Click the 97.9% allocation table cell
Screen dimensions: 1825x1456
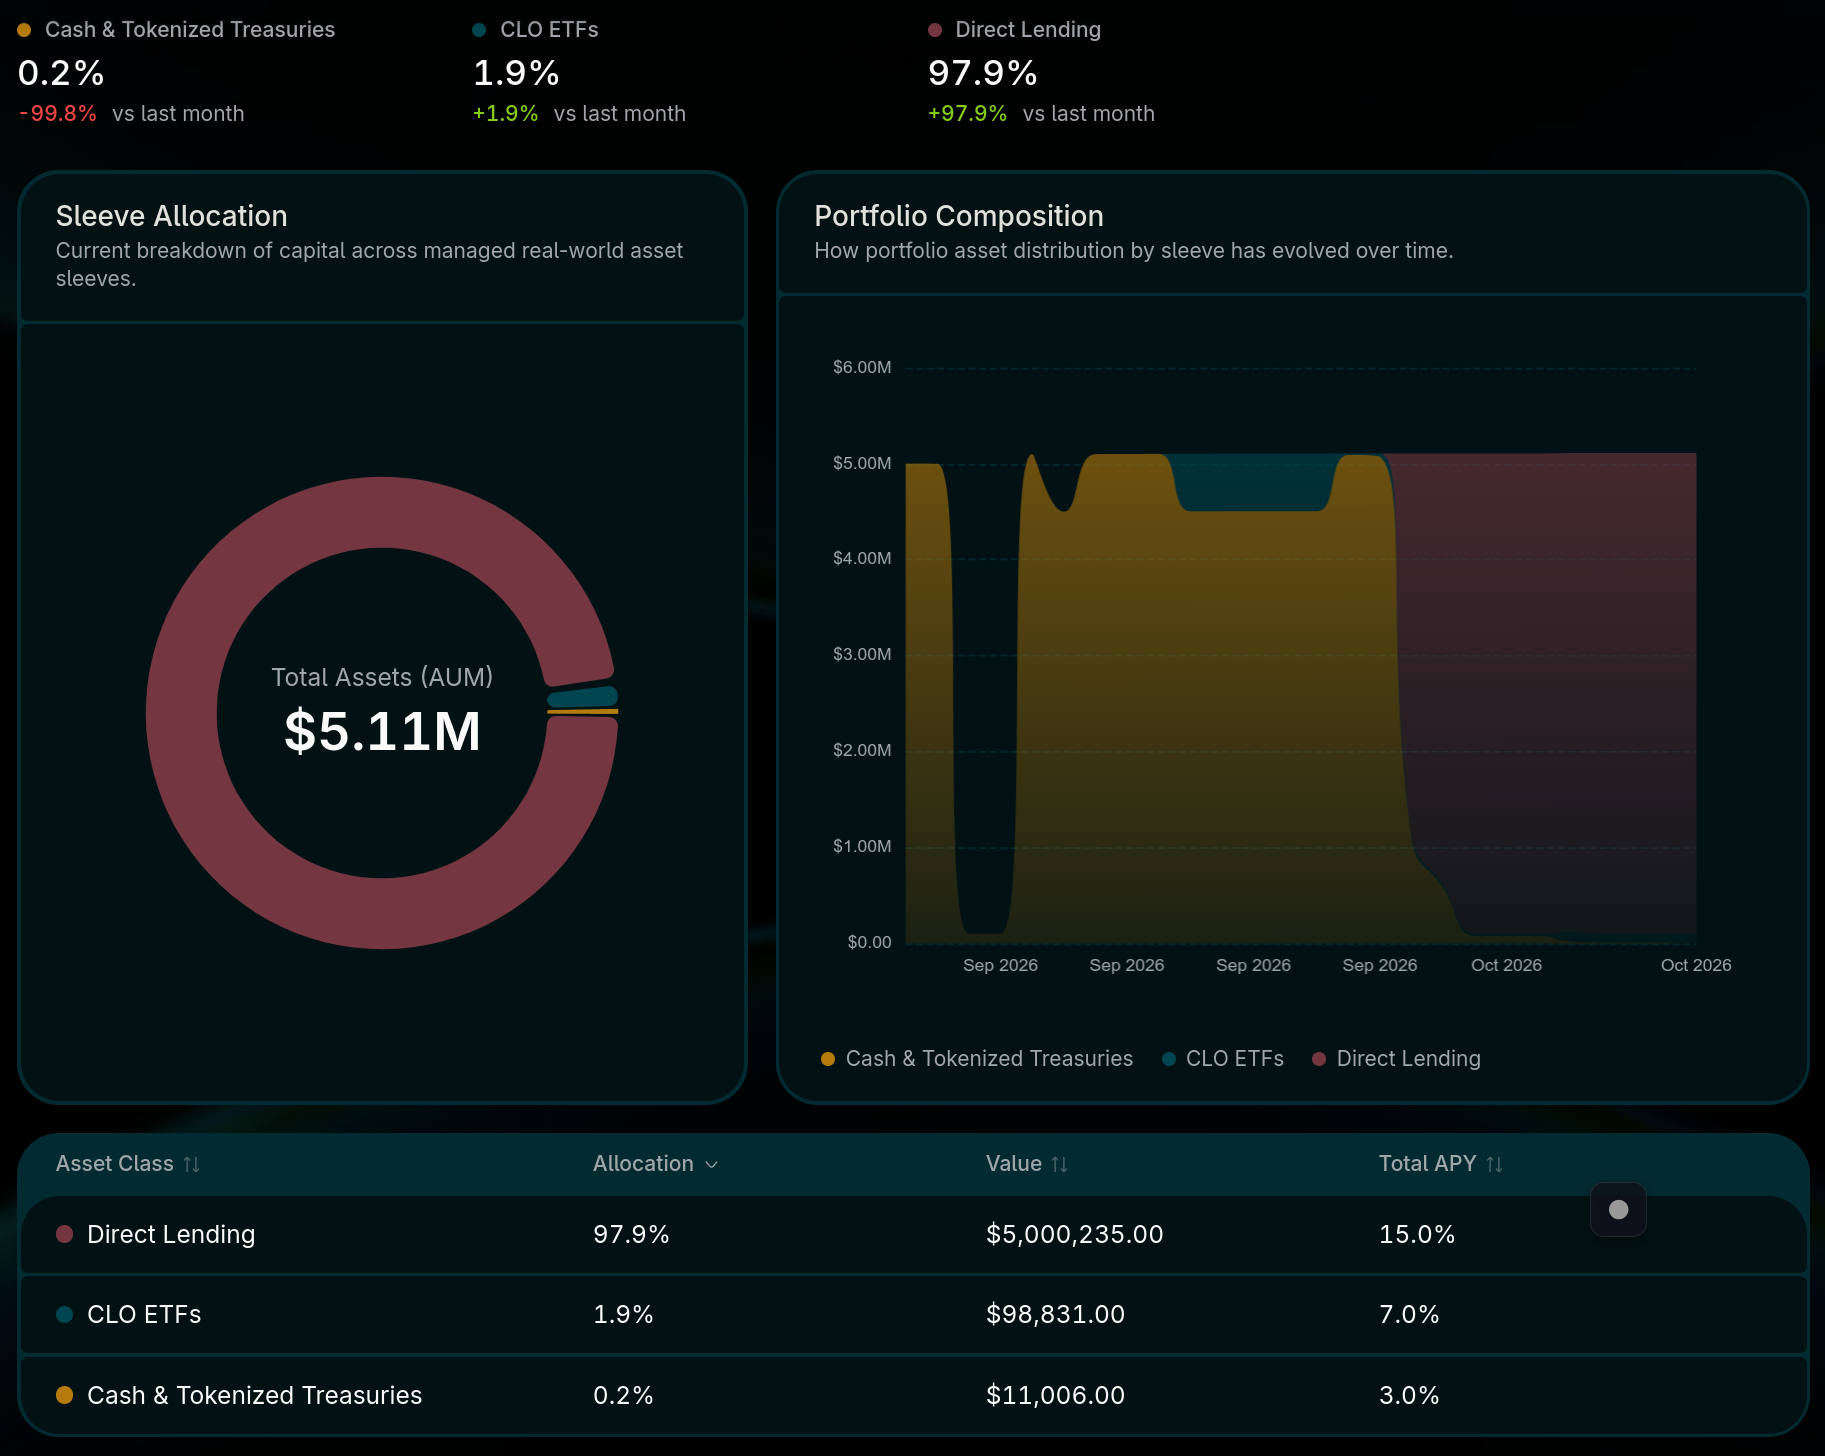[x=631, y=1235]
